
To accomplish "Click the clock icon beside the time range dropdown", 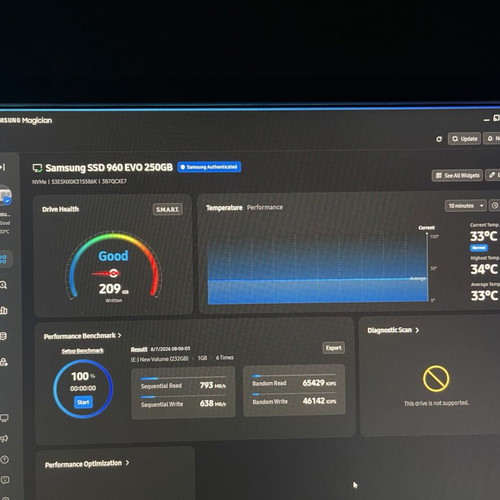I will [x=495, y=206].
